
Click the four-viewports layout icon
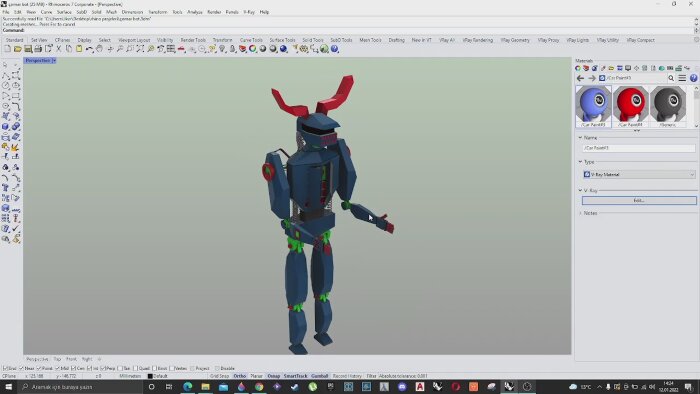click(171, 49)
